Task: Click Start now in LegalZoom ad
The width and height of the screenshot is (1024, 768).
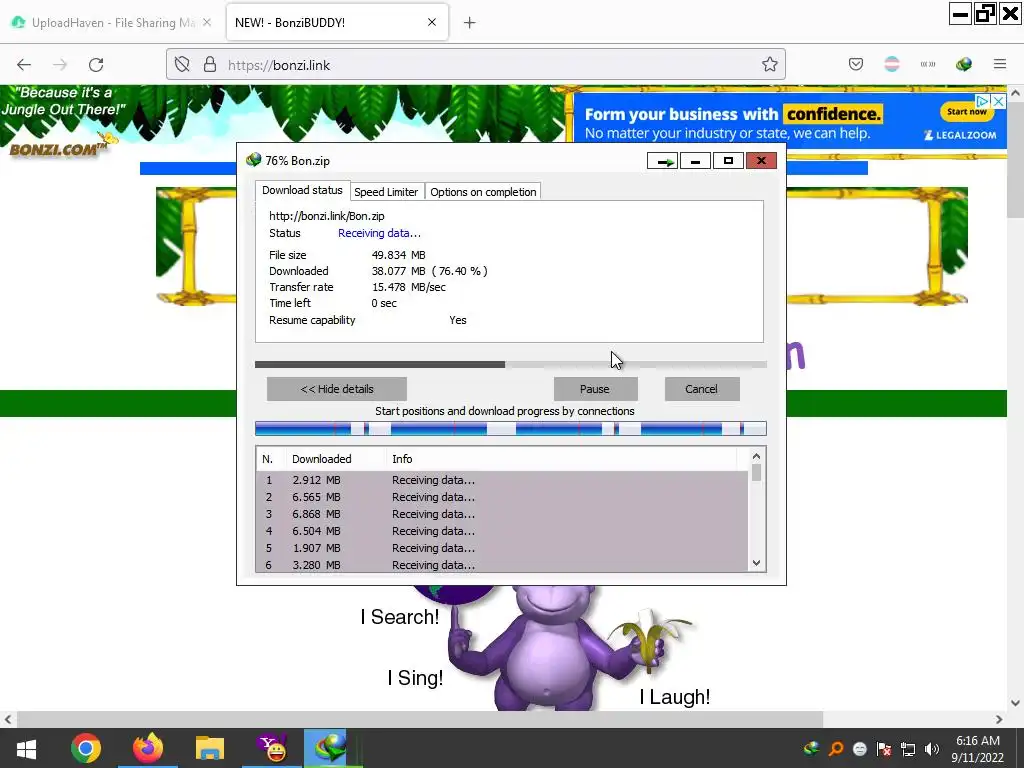Action: (x=967, y=112)
